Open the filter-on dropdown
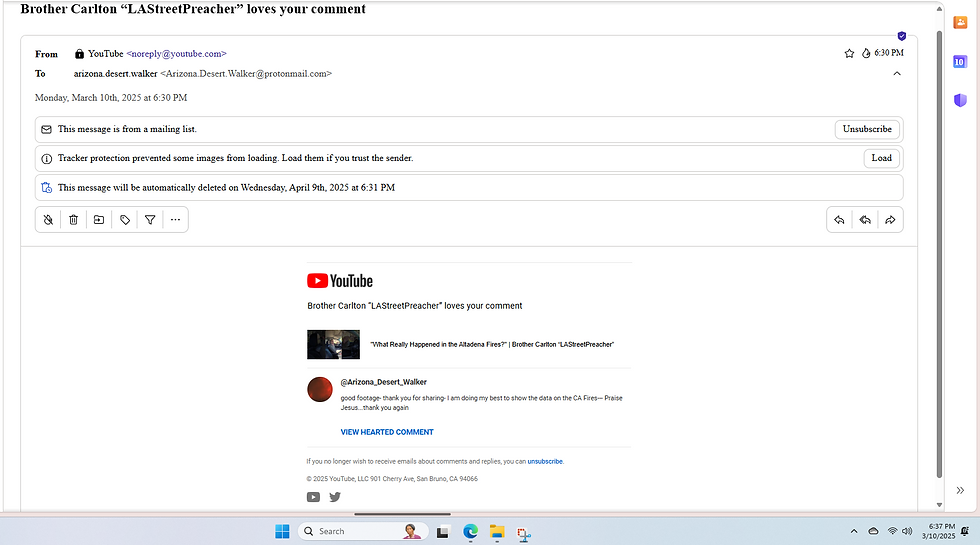This screenshot has width=980, height=545. point(150,219)
